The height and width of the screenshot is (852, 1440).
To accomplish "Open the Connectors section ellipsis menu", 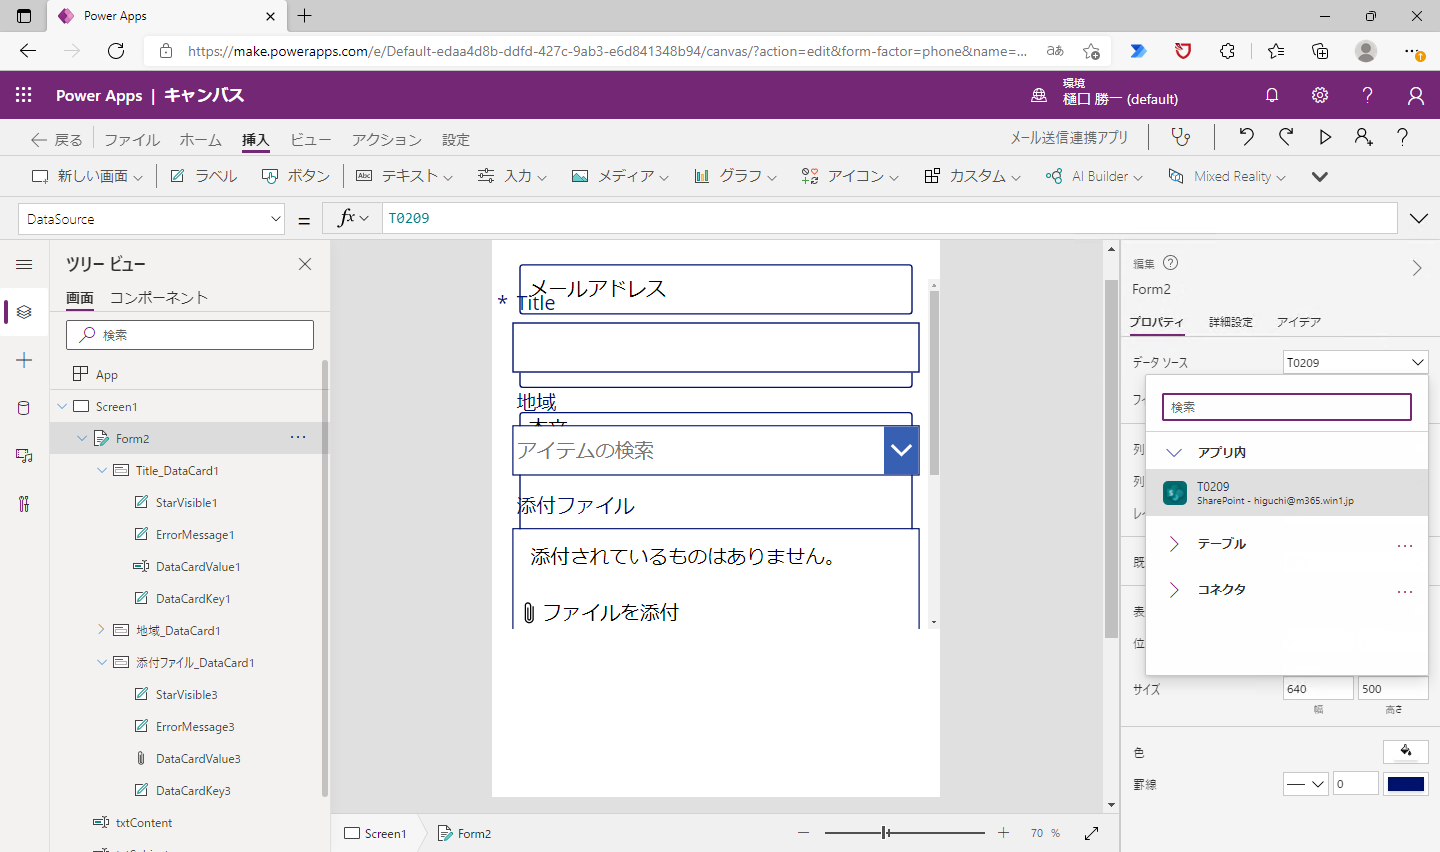I will pyautogui.click(x=1405, y=590).
